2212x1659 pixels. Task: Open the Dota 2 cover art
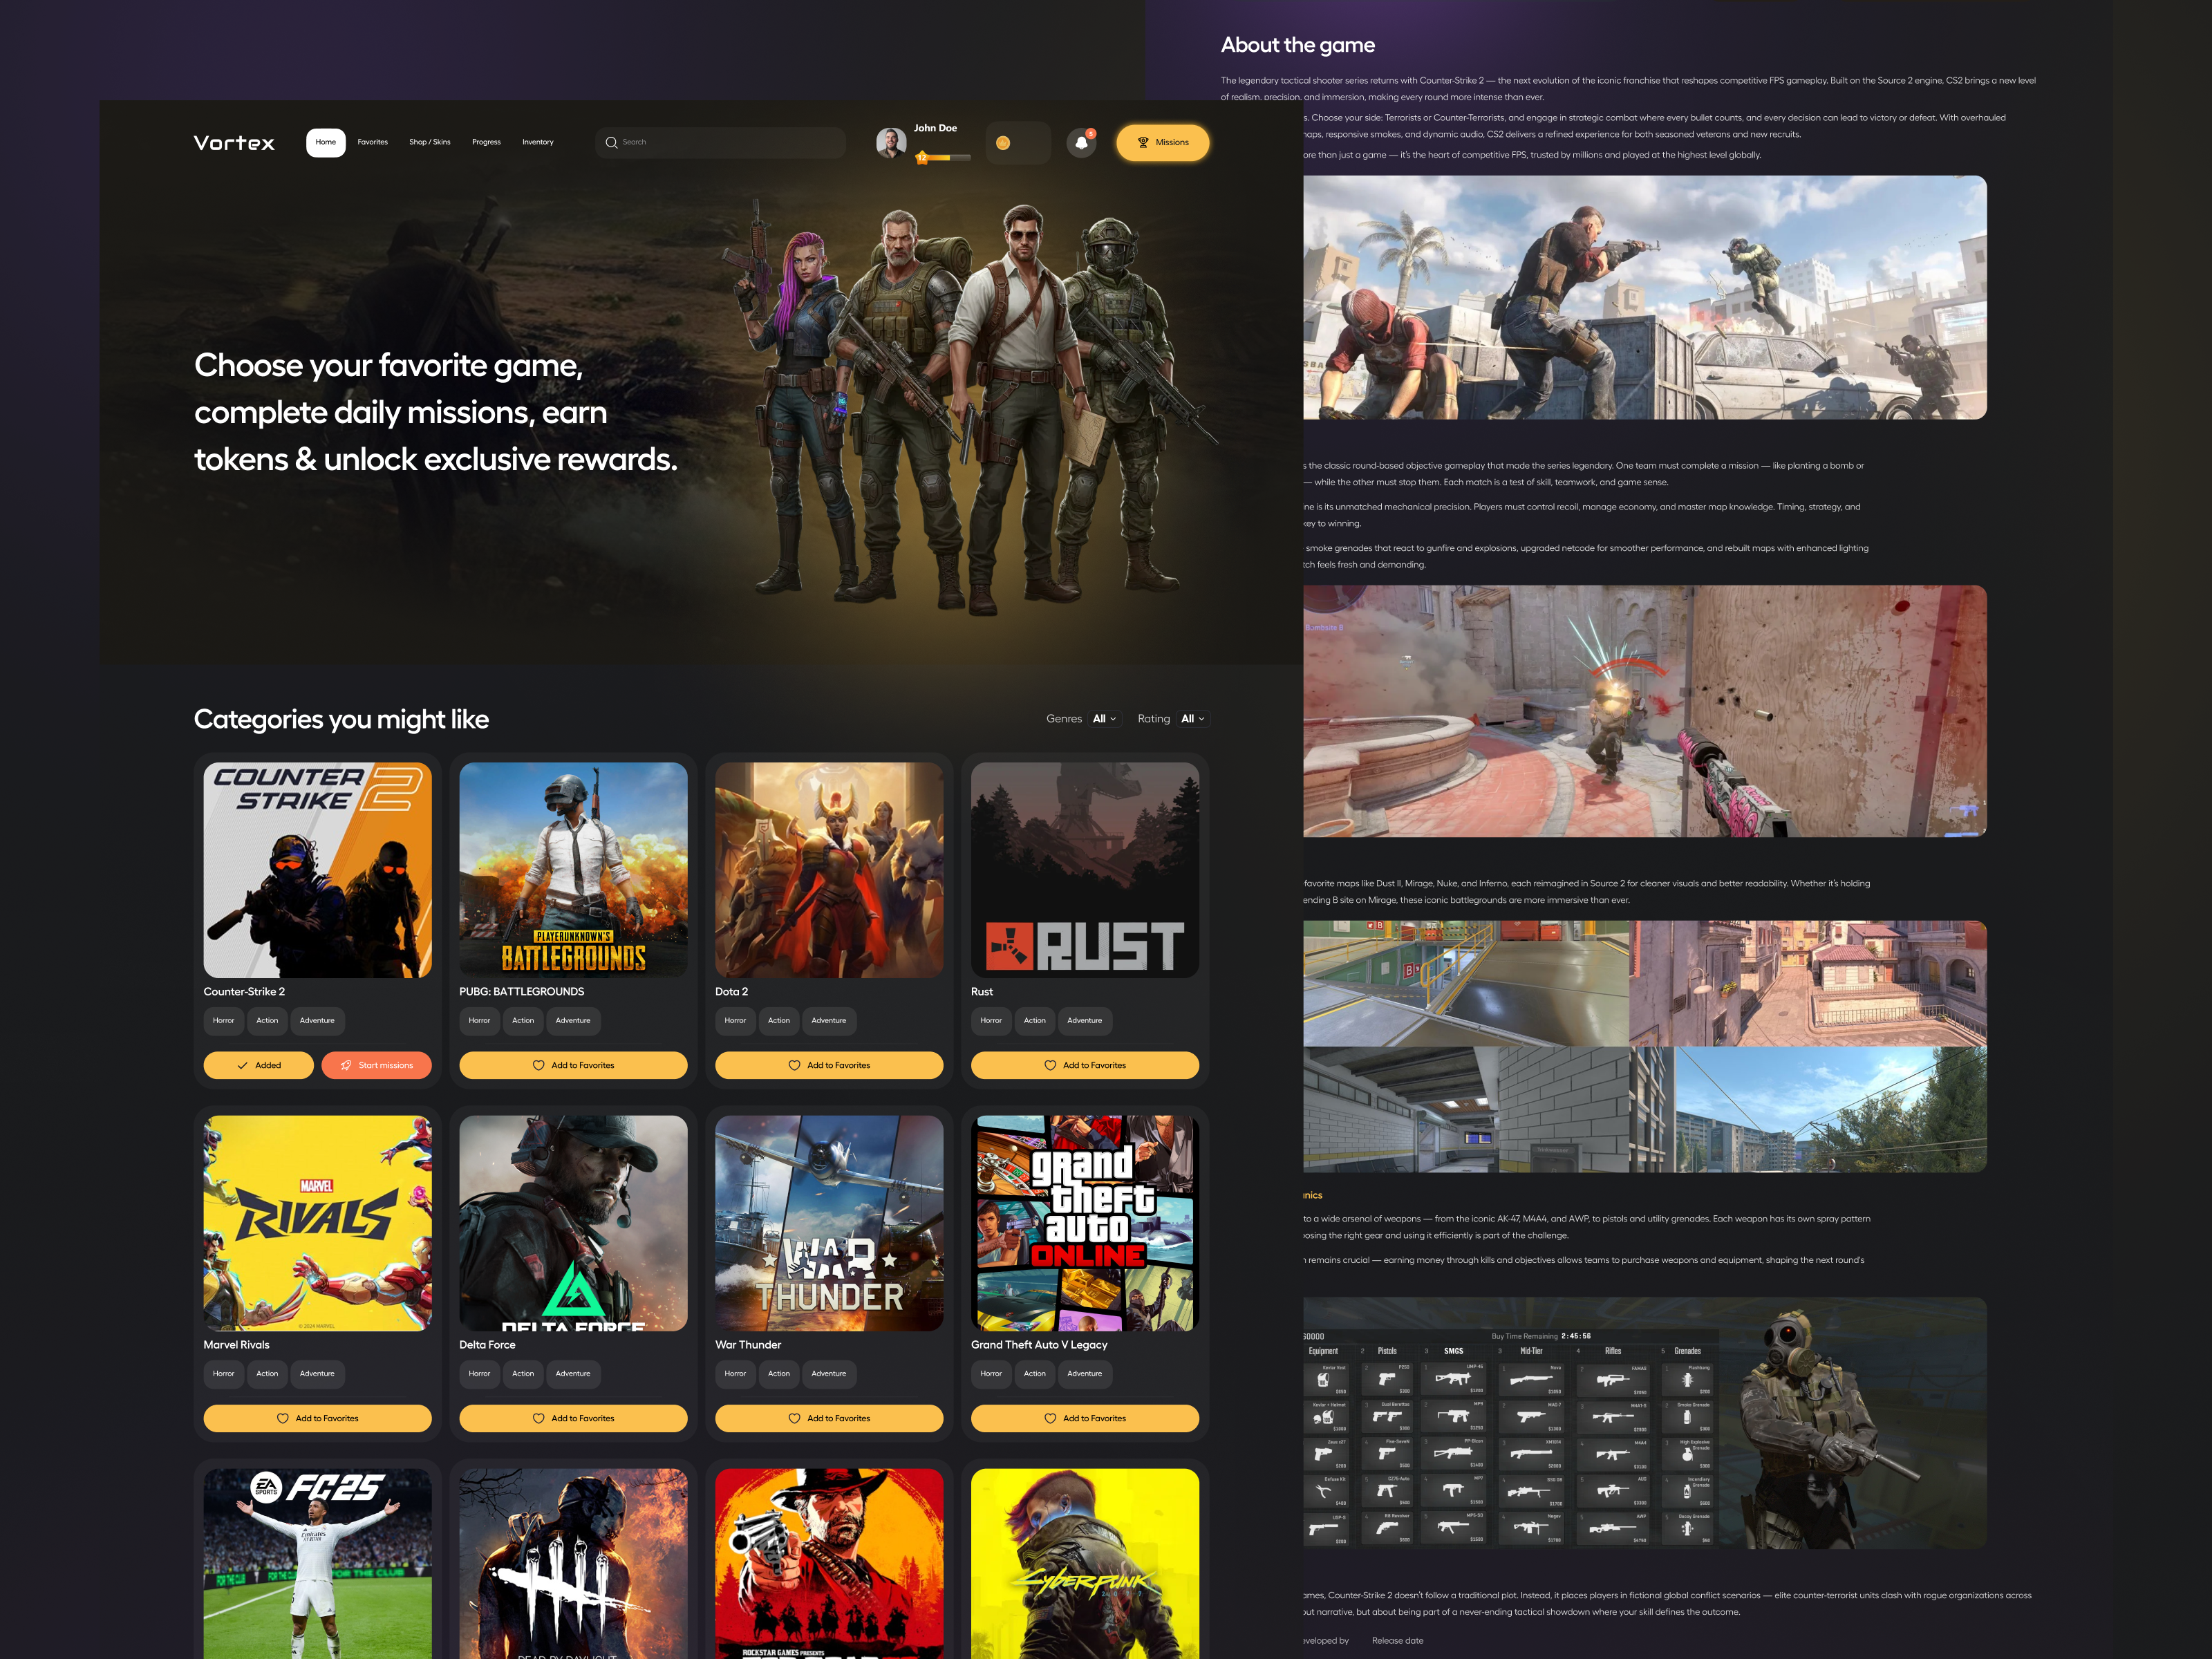click(829, 870)
